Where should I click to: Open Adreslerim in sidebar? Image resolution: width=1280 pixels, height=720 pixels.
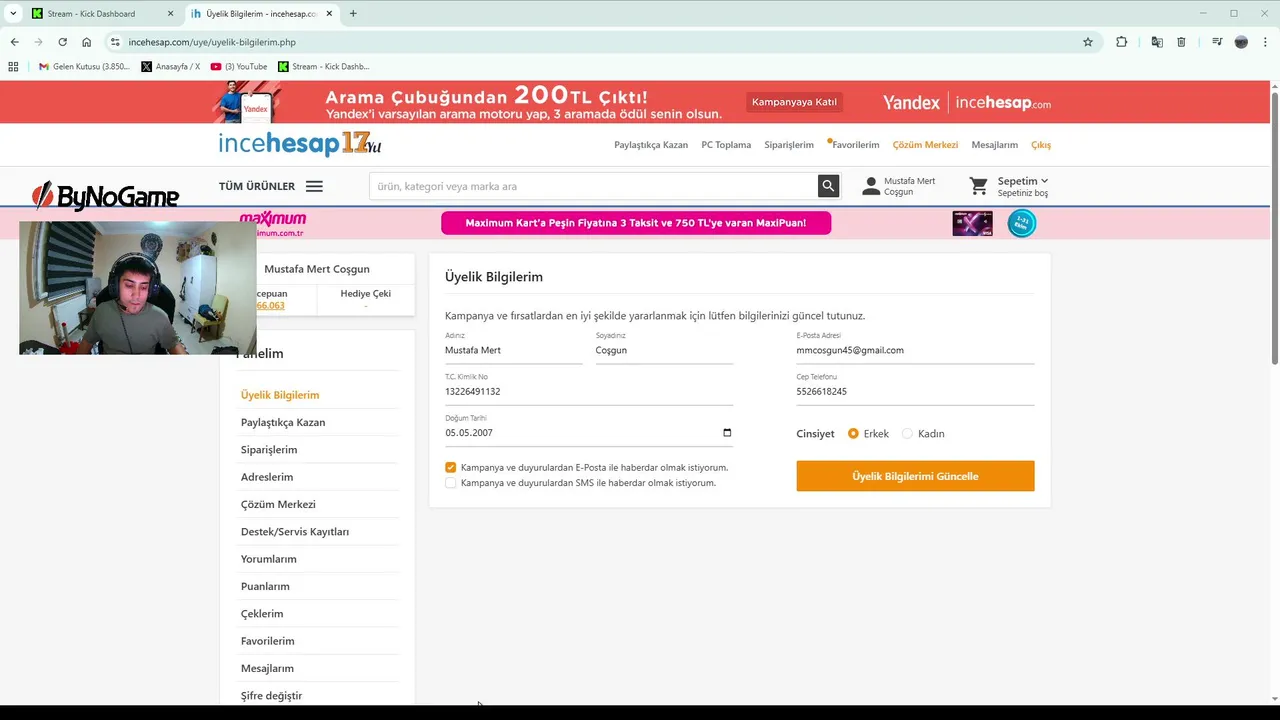coord(267,477)
